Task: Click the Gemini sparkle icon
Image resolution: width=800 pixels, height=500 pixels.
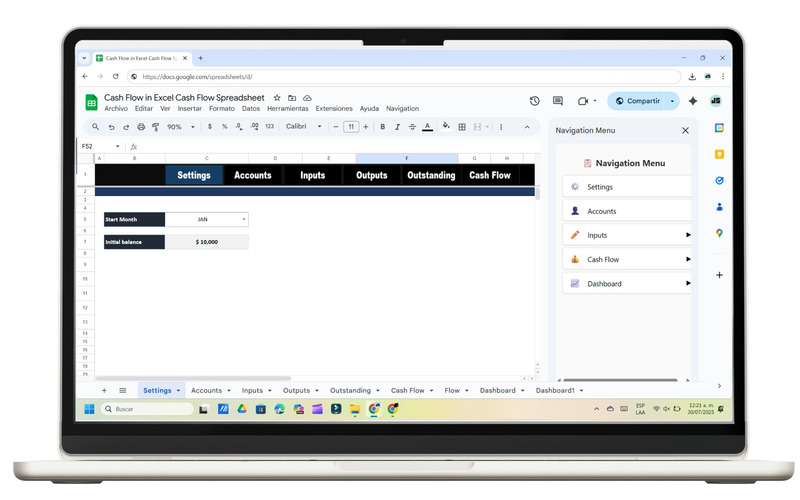Action: 692,101
